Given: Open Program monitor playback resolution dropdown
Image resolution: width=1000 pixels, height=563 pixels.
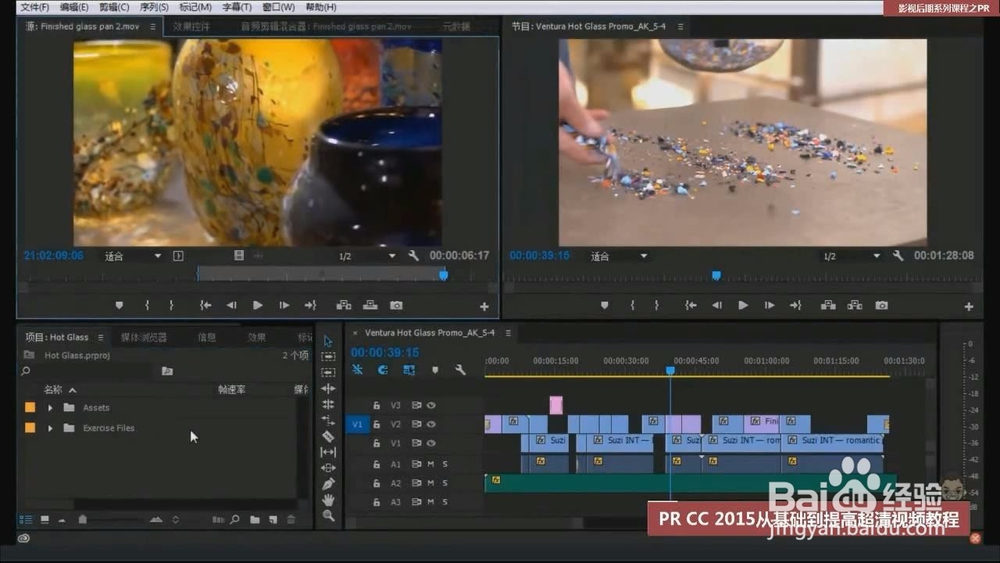Looking at the screenshot, I should pos(851,256).
